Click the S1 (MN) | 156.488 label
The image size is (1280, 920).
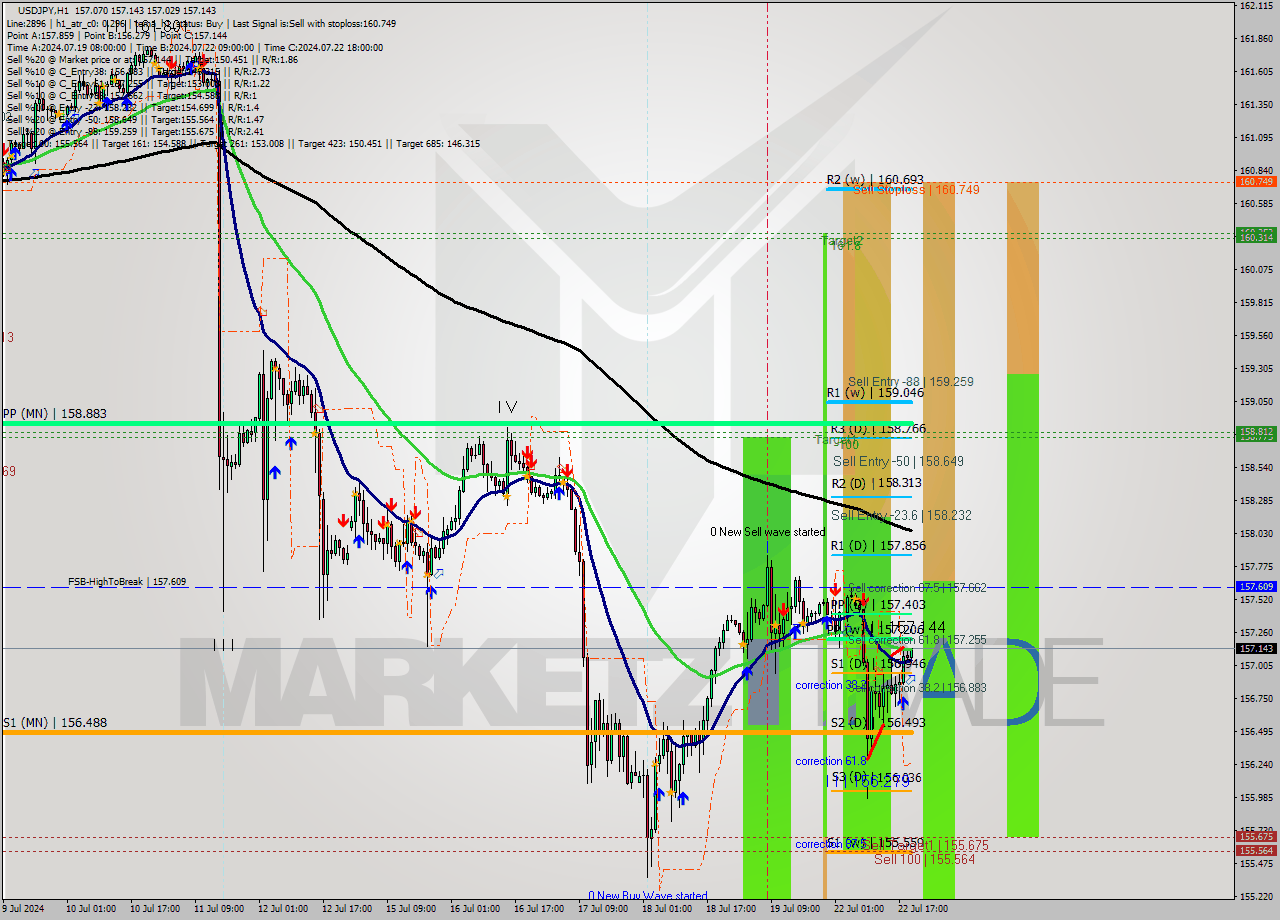54,722
